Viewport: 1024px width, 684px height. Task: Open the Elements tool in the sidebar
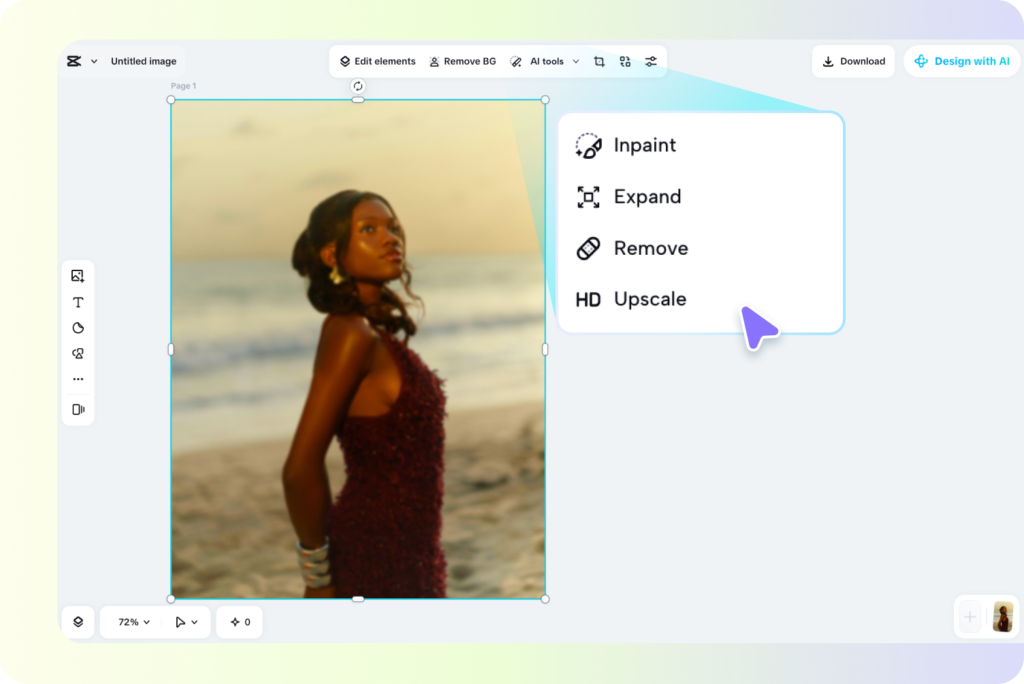(78, 353)
